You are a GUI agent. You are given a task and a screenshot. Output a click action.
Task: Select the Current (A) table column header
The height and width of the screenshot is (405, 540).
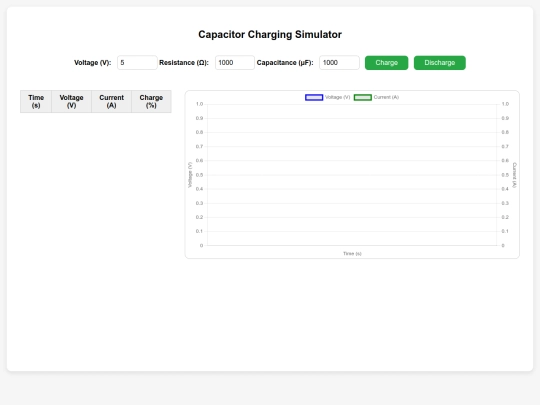111,102
